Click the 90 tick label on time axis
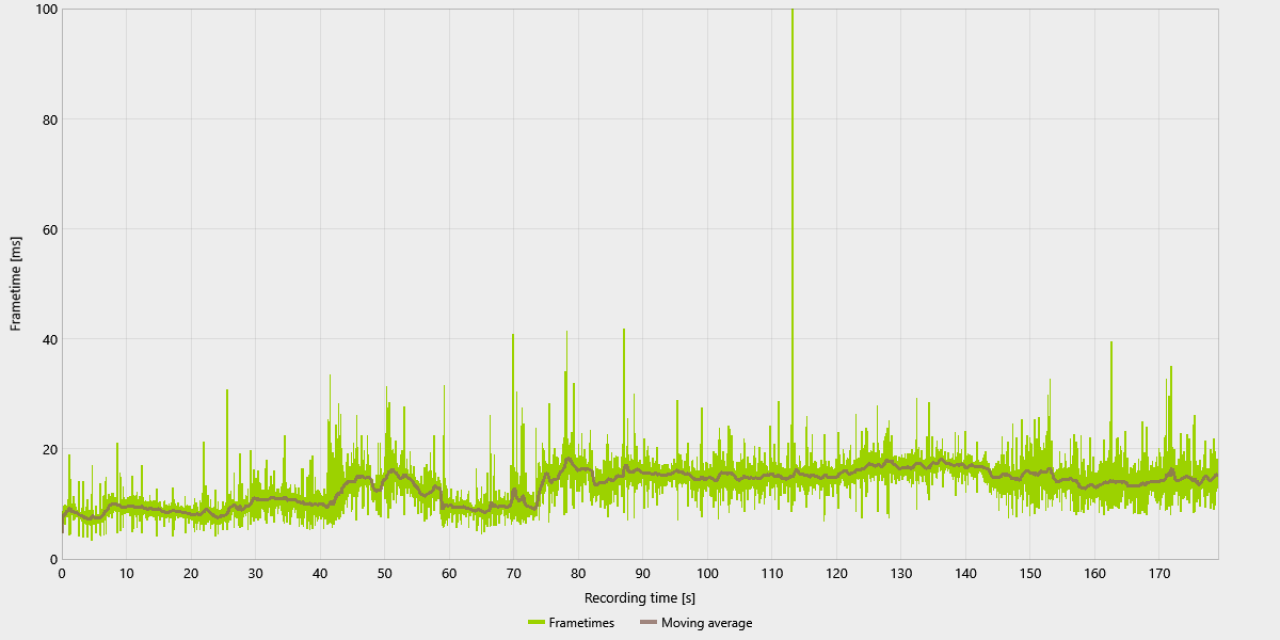This screenshot has height=640, width=1280. [x=643, y=574]
